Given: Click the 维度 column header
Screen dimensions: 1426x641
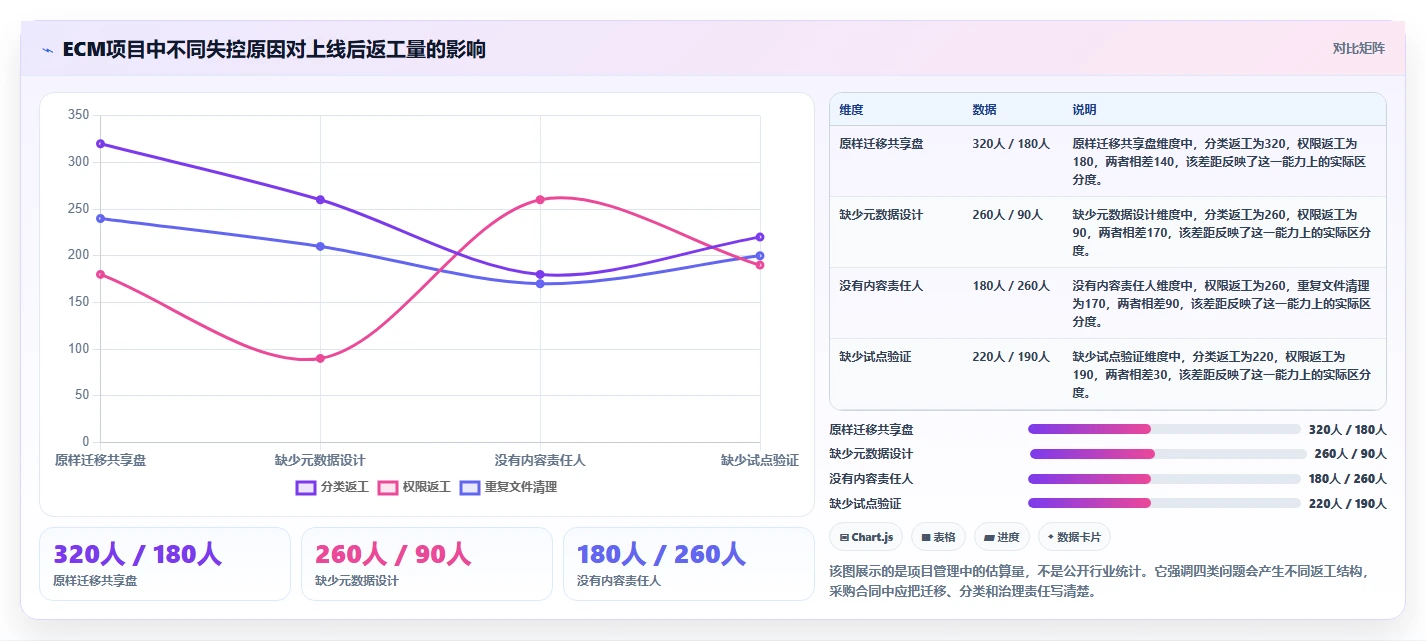Looking at the screenshot, I should point(852,109).
